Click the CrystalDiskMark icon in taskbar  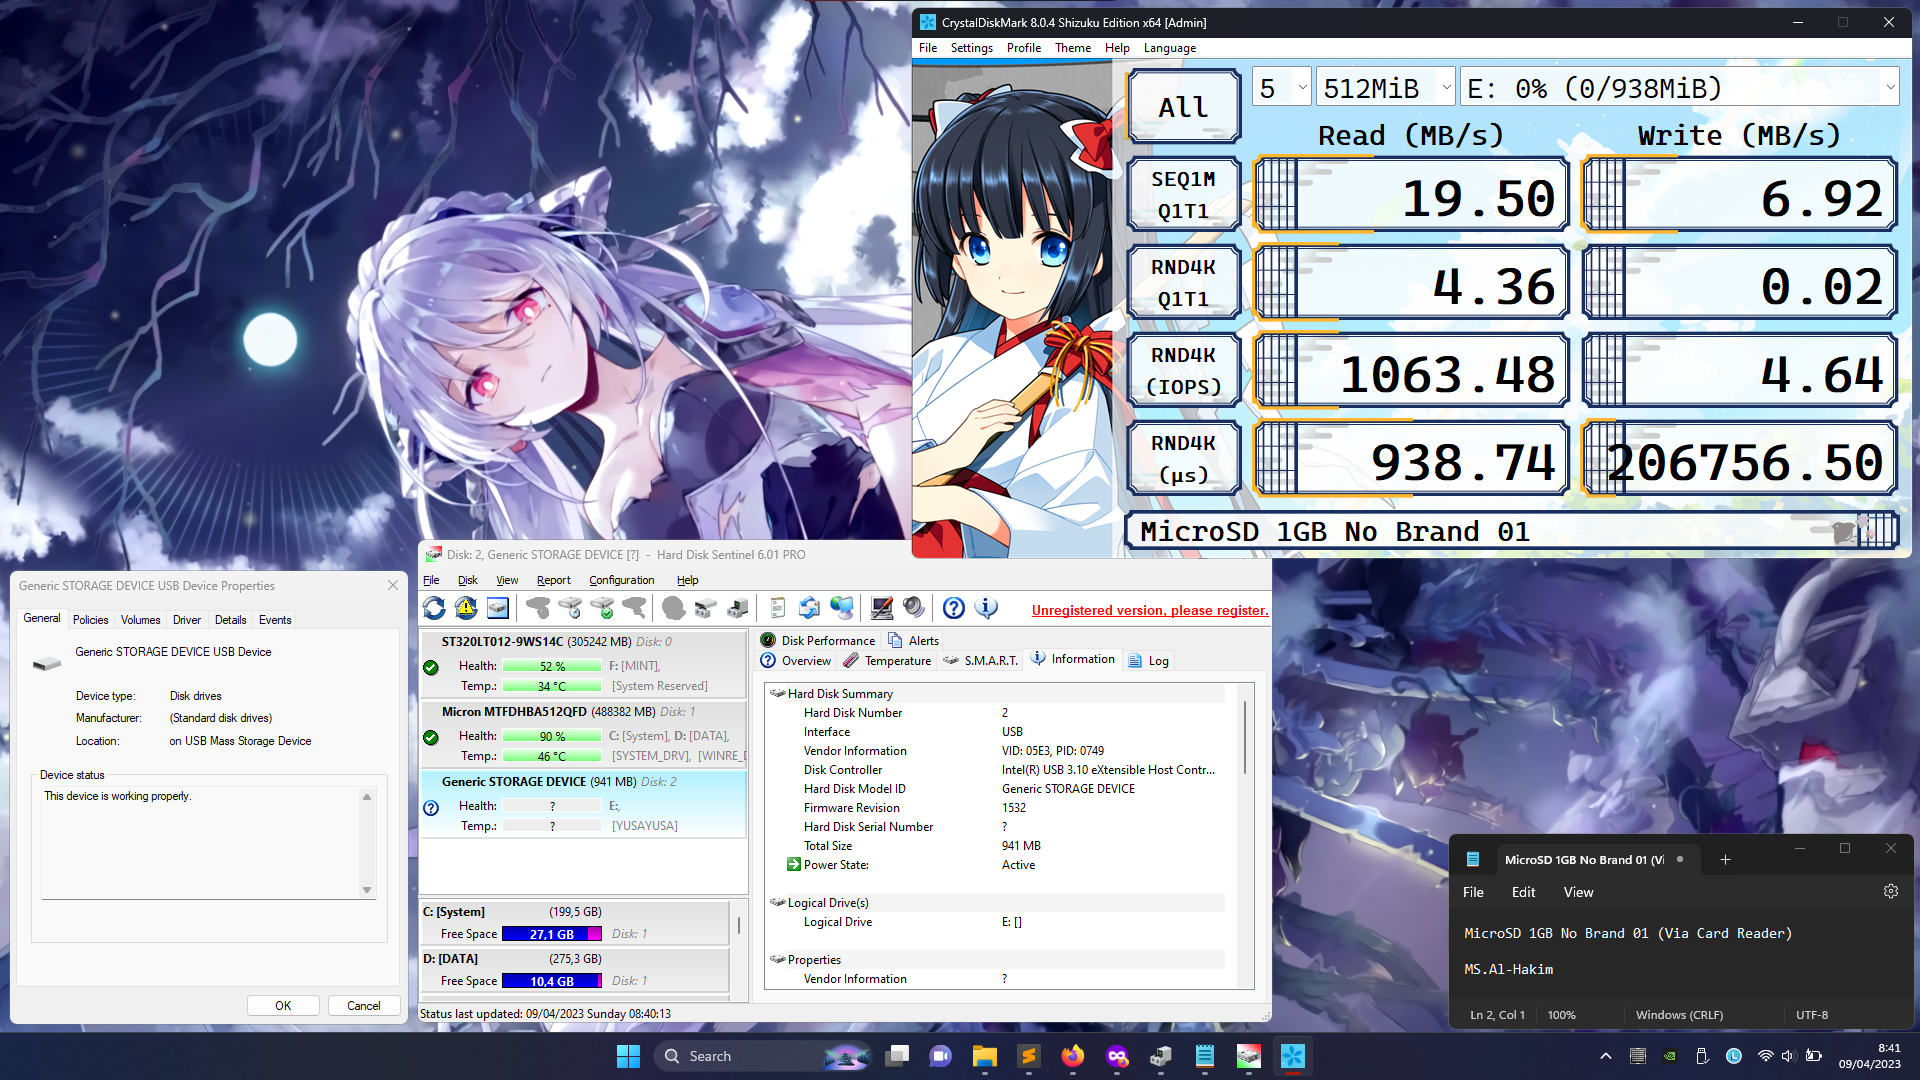pyautogui.click(x=1293, y=1056)
